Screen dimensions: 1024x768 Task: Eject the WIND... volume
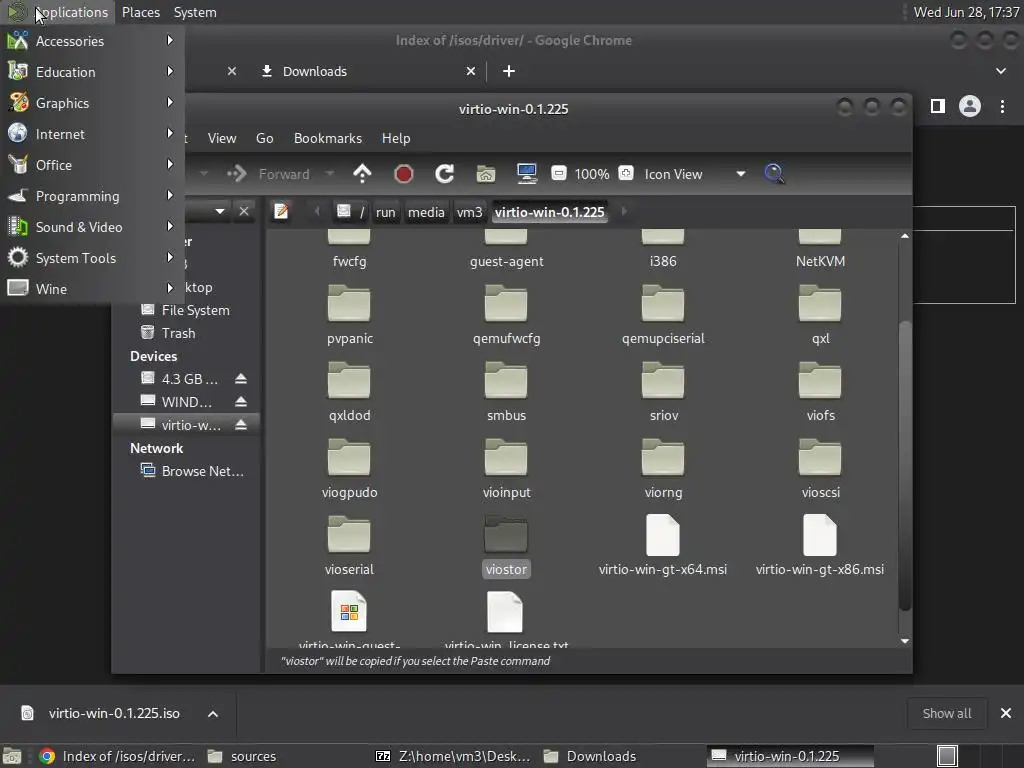241,402
